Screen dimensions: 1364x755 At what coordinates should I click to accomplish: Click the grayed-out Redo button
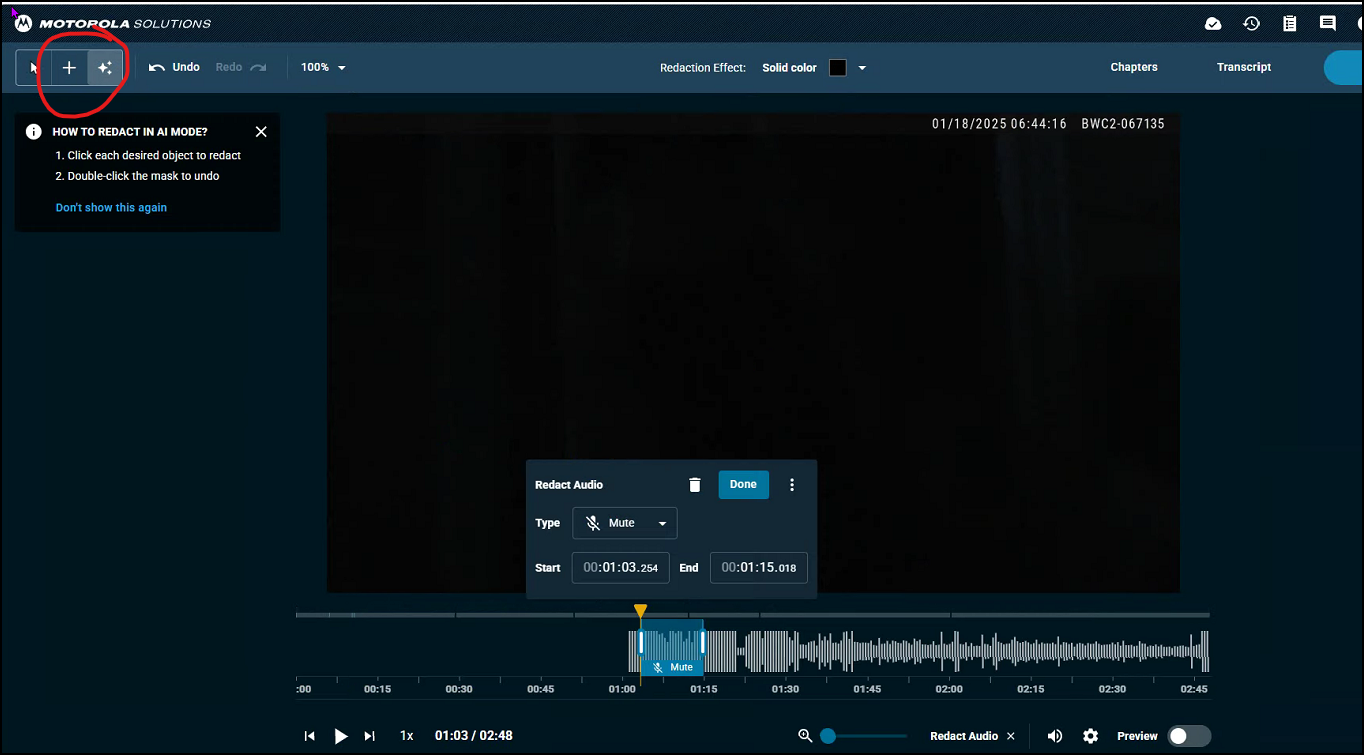(241, 67)
